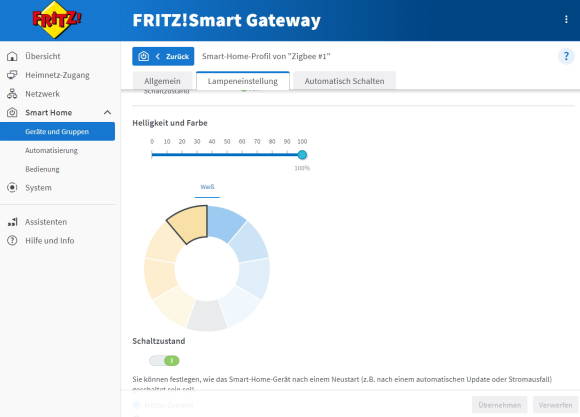The image size is (580, 417).
Task: Open Automatisierung in the sidebar
Action: click(x=51, y=150)
